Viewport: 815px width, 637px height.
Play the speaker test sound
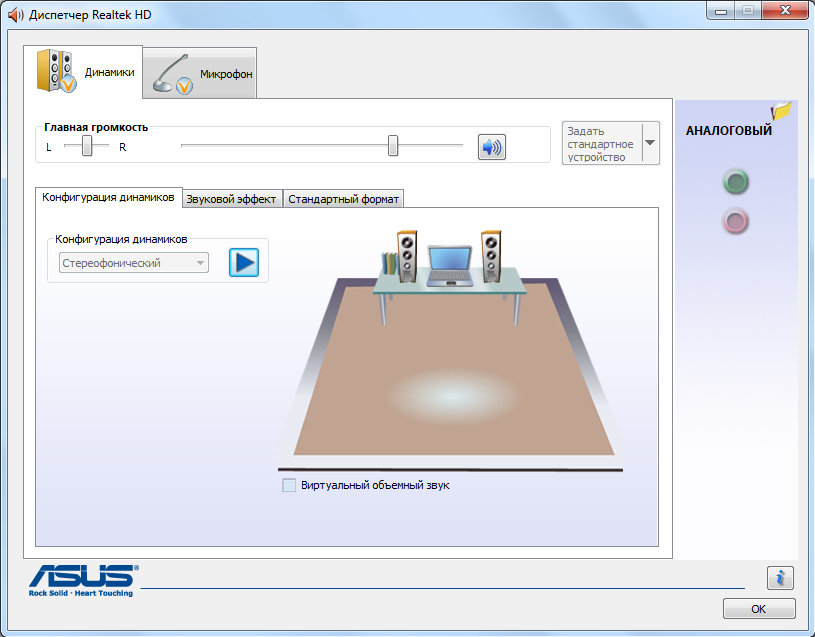click(x=244, y=262)
